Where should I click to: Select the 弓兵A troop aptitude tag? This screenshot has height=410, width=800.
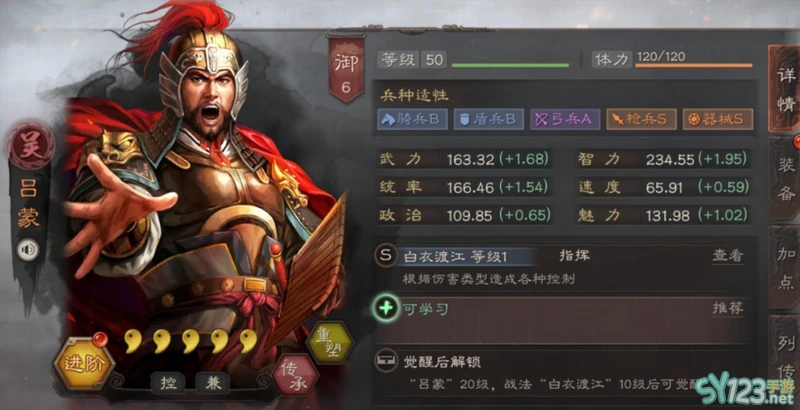(x=565, y=119)
